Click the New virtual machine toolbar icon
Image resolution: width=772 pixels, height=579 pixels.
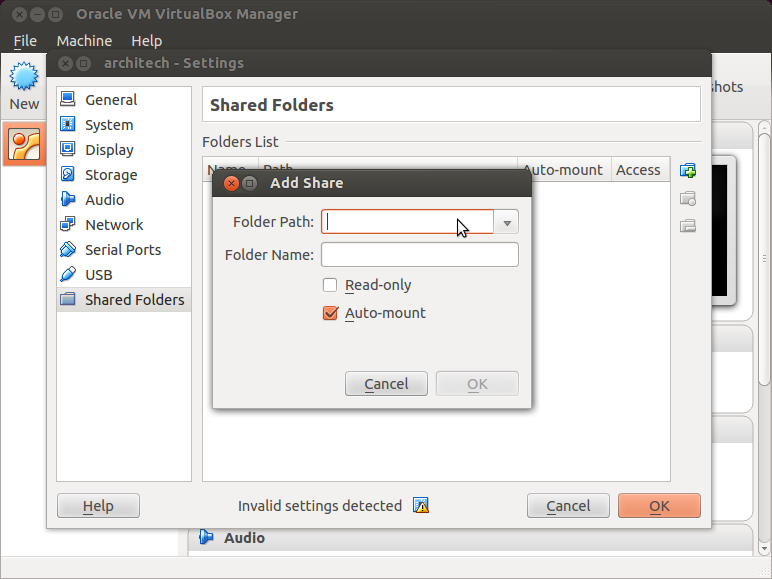coord(24,76)
